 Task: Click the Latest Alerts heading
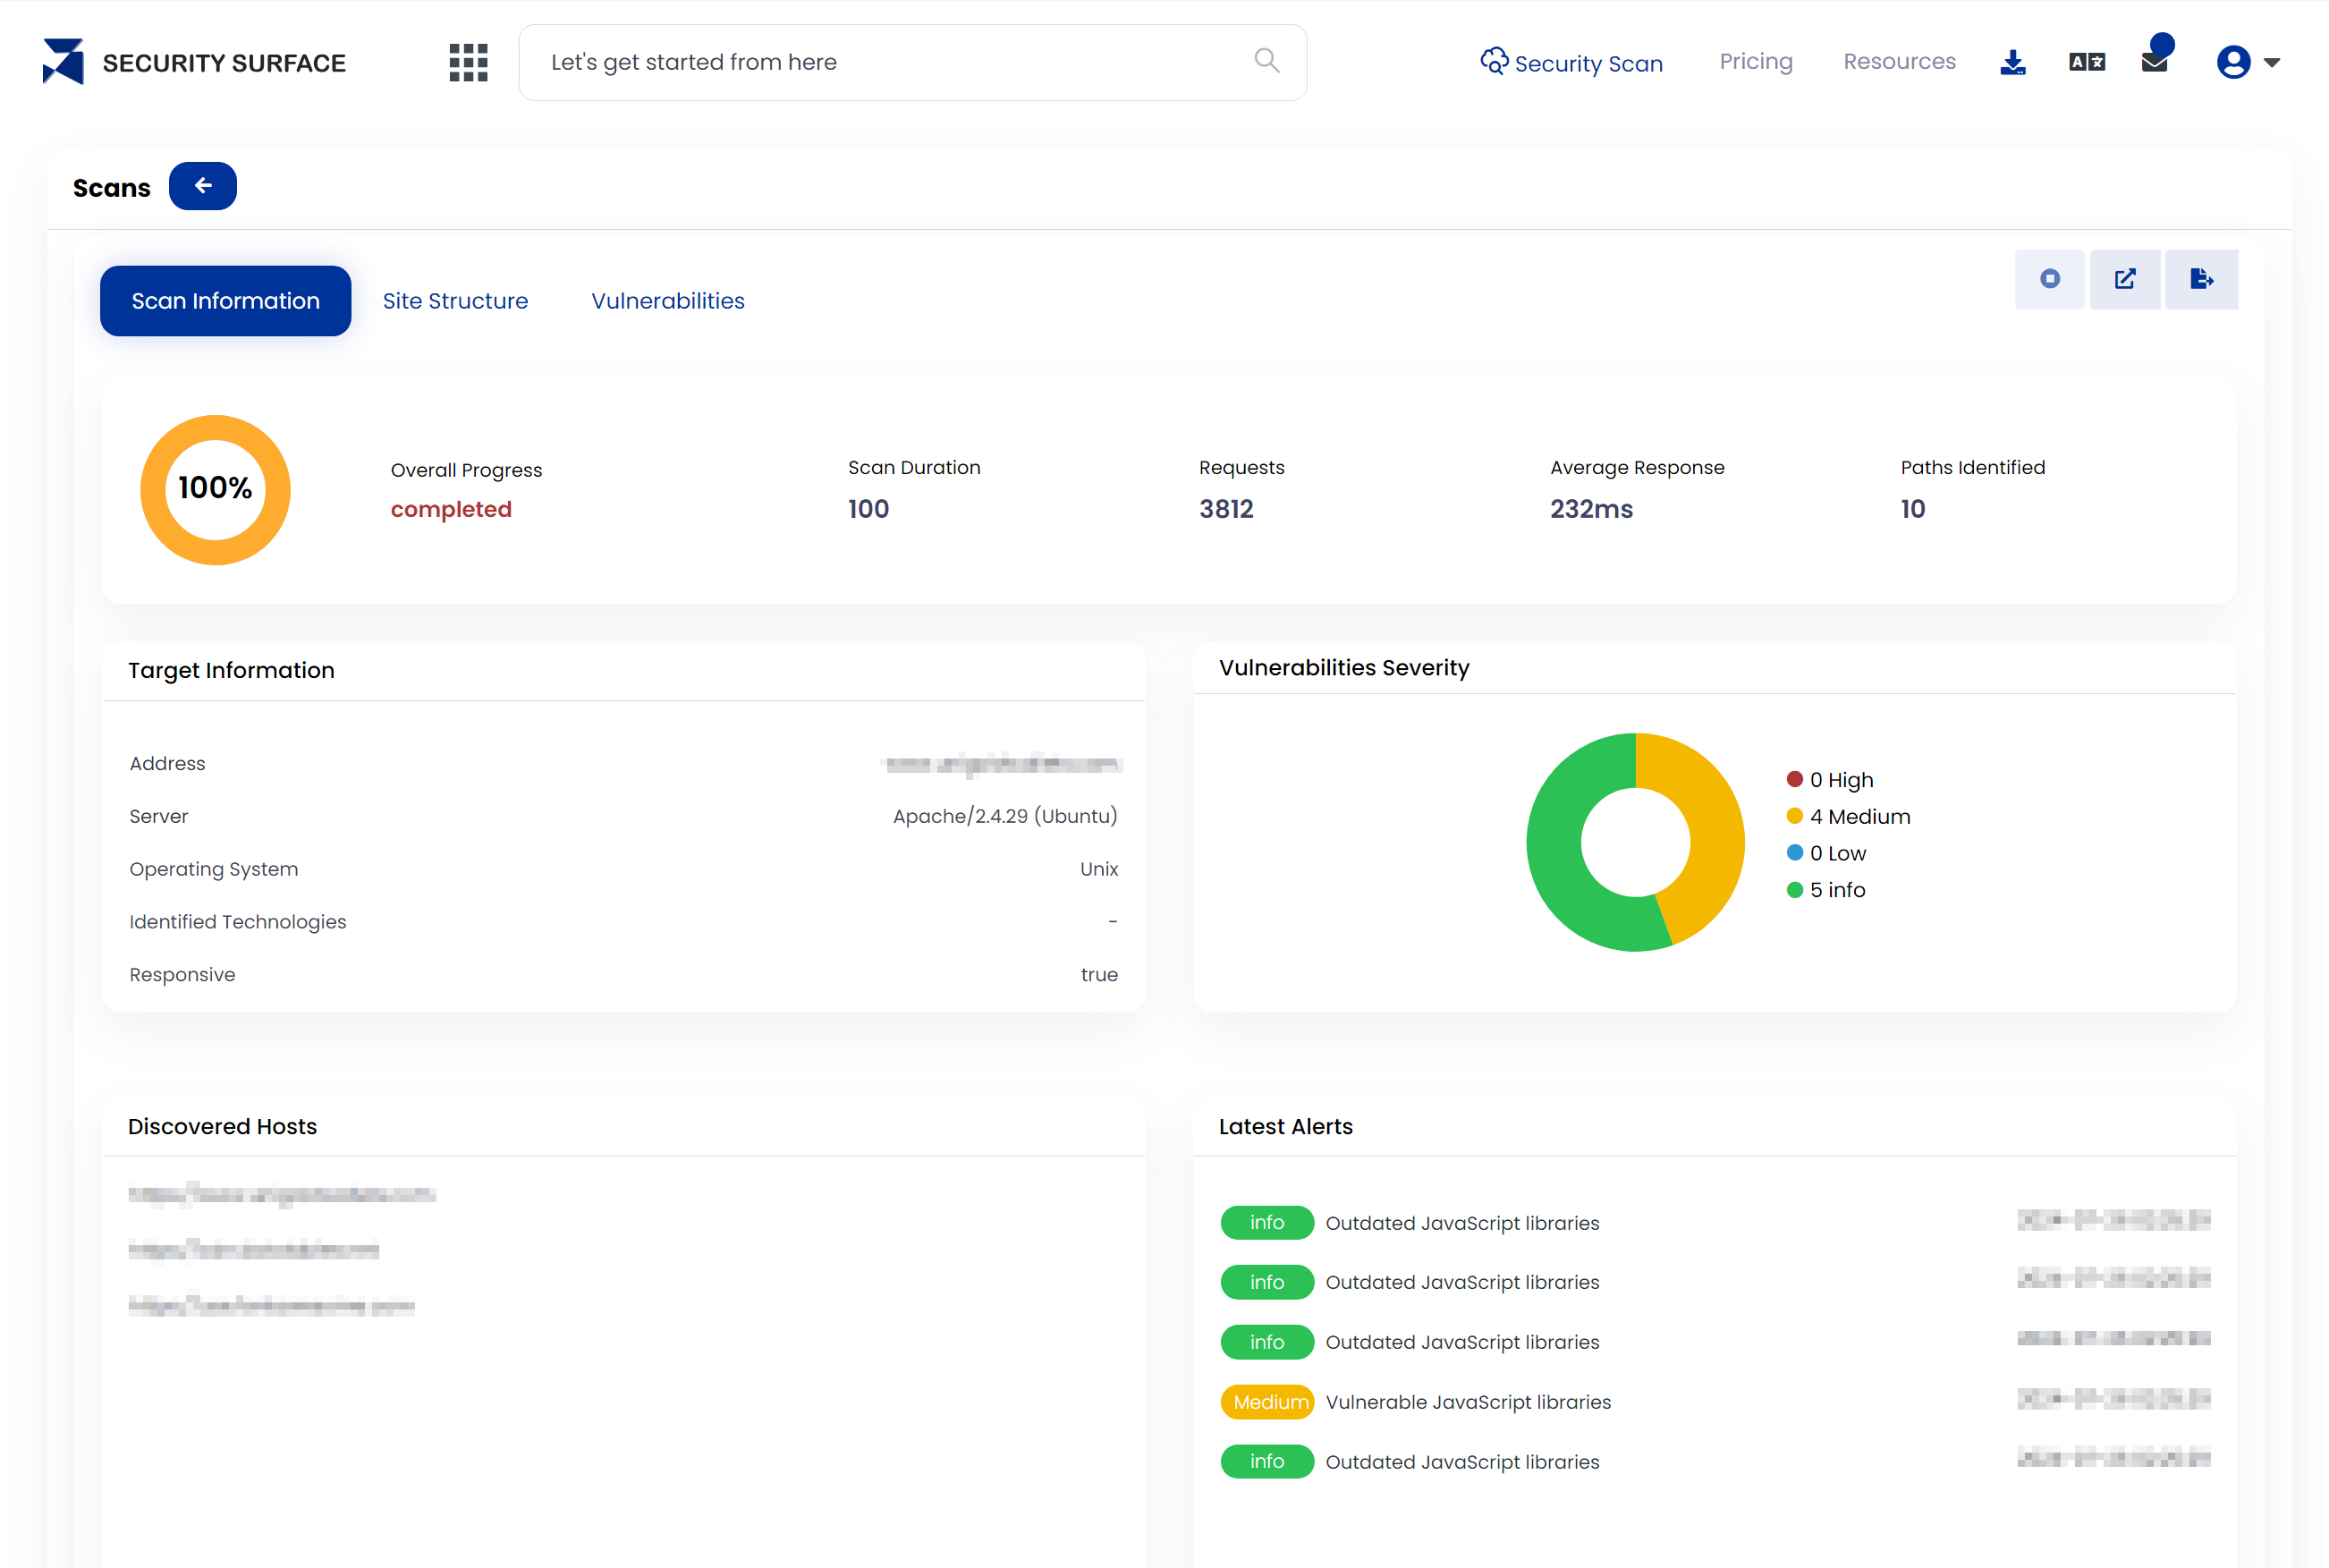(1285, 1126)
